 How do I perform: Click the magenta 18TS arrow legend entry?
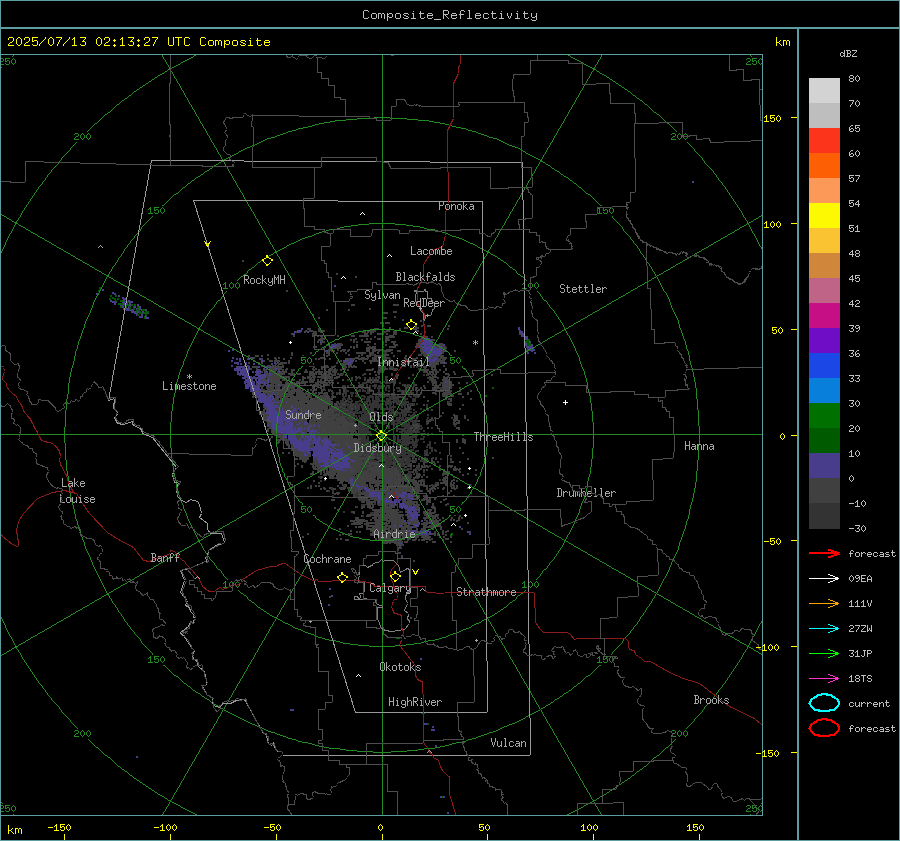click(824, 678)
